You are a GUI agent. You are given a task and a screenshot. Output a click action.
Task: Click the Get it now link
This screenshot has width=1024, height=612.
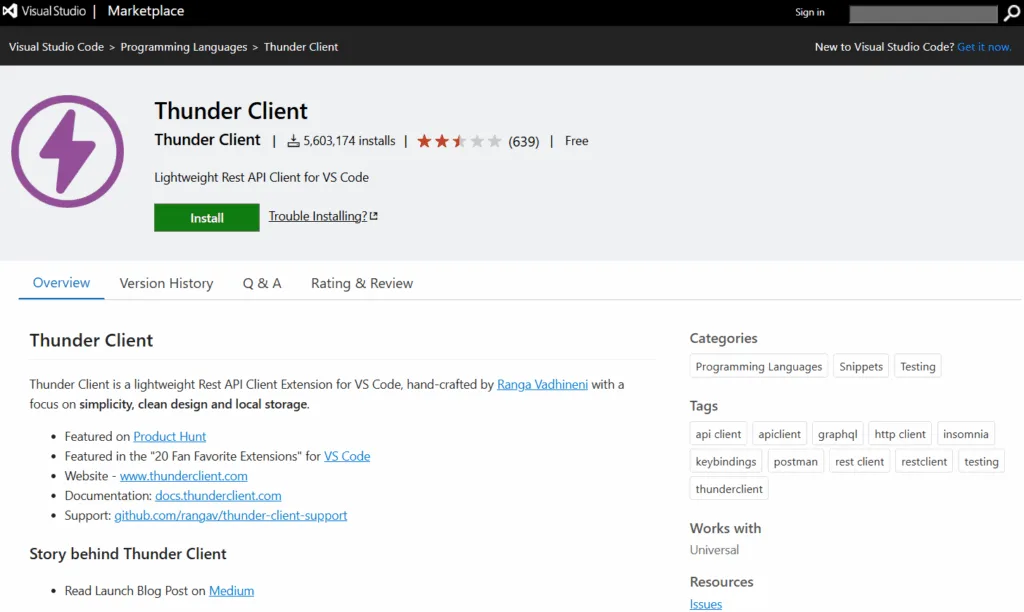[x=984, y=47]
